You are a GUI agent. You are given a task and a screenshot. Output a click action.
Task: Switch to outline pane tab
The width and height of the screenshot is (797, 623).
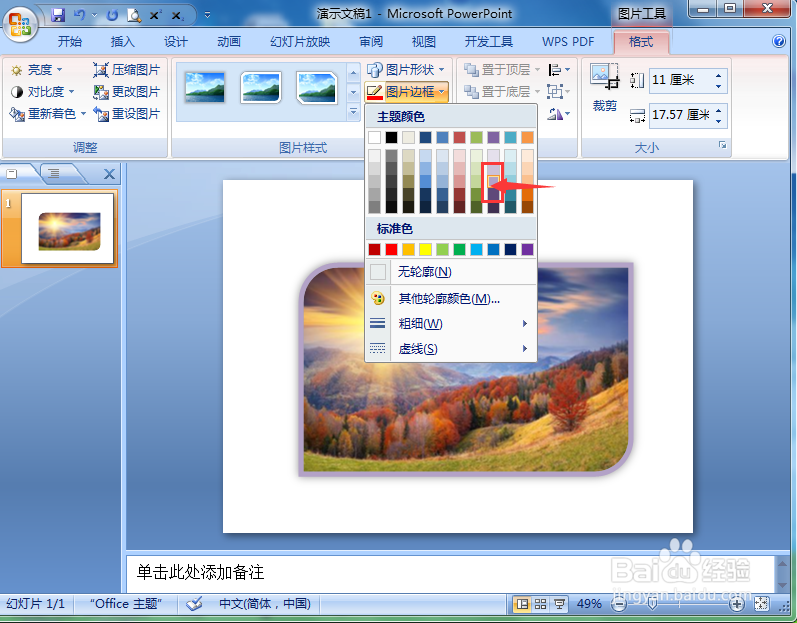pos(55,174)
